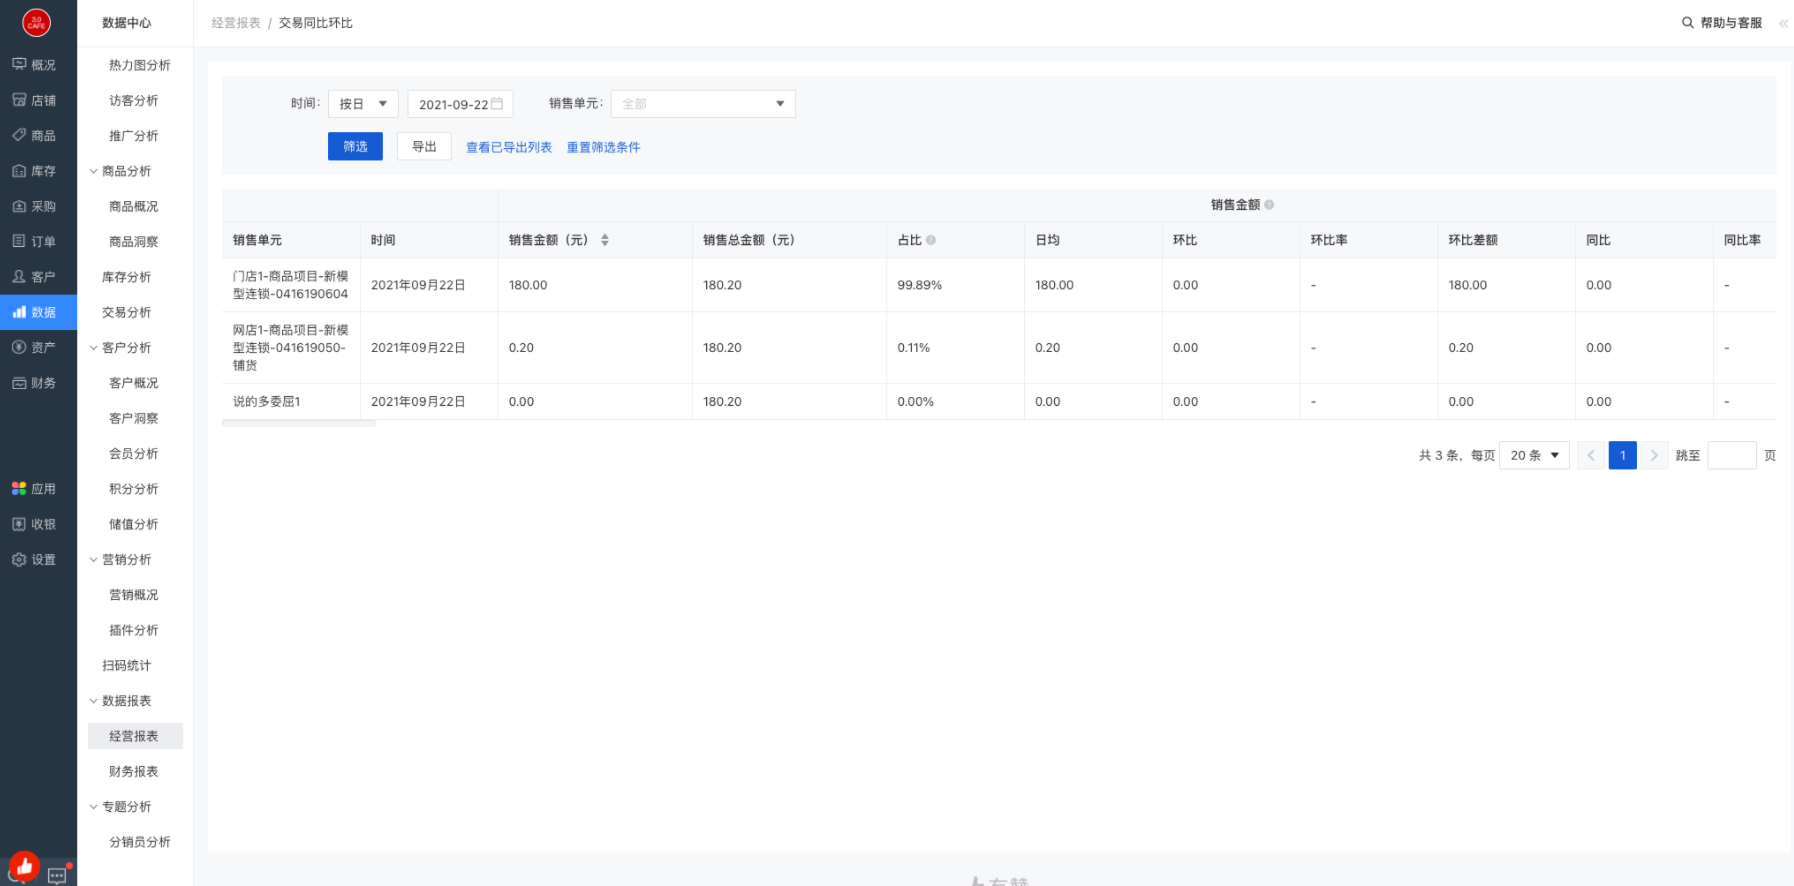
Task: Click 经营报表 breadcrumb link
Action: click(x=236, y=23)
